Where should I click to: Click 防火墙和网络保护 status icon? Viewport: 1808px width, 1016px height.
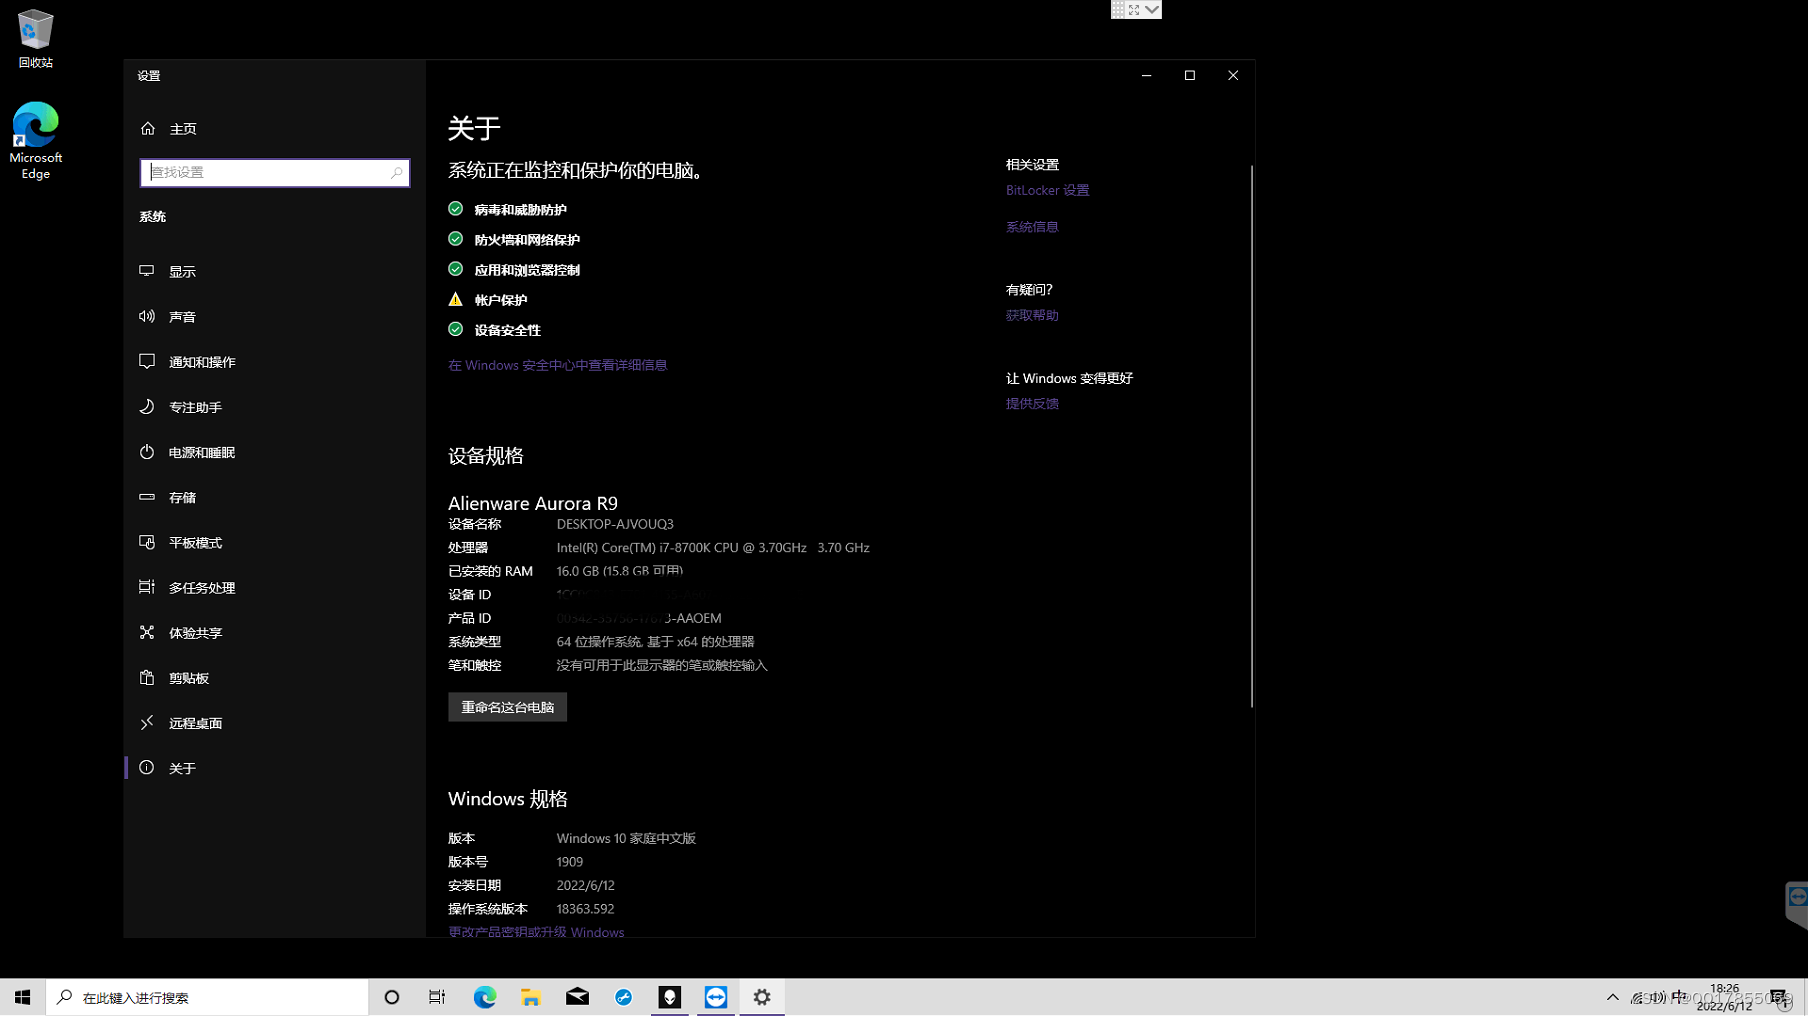[x=456, y=239]
